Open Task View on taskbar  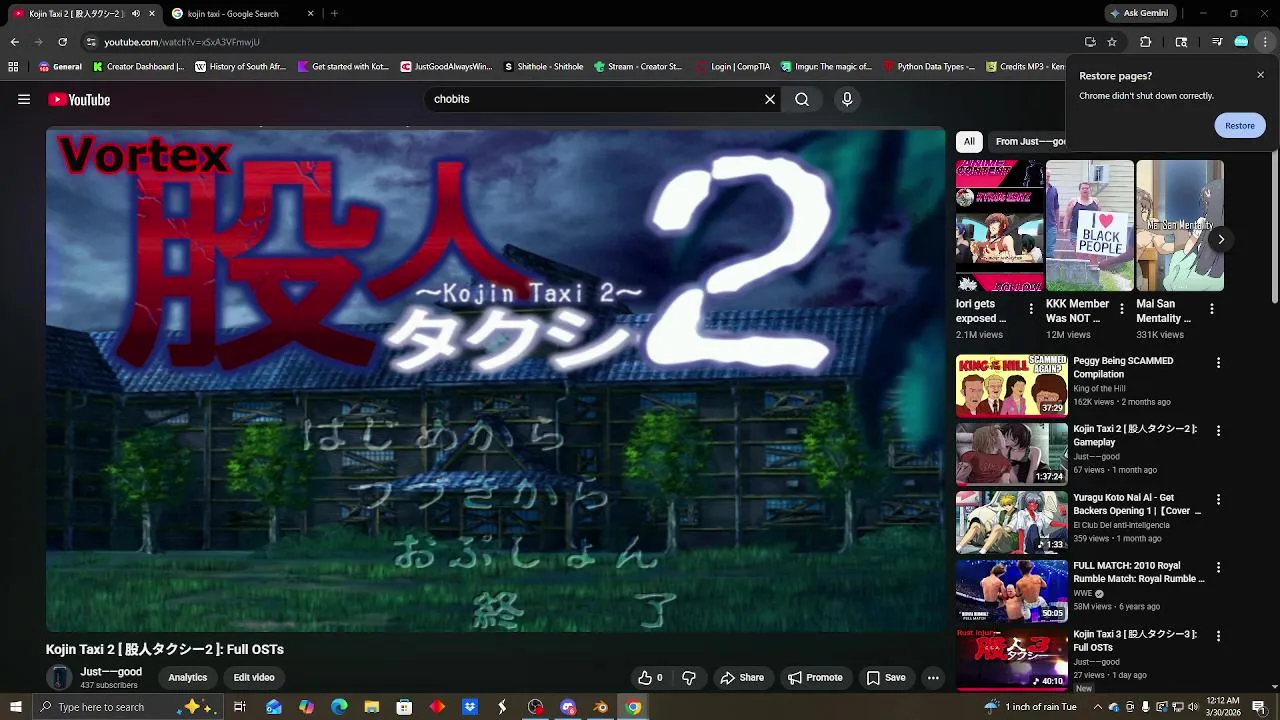[x=240, y=707]
